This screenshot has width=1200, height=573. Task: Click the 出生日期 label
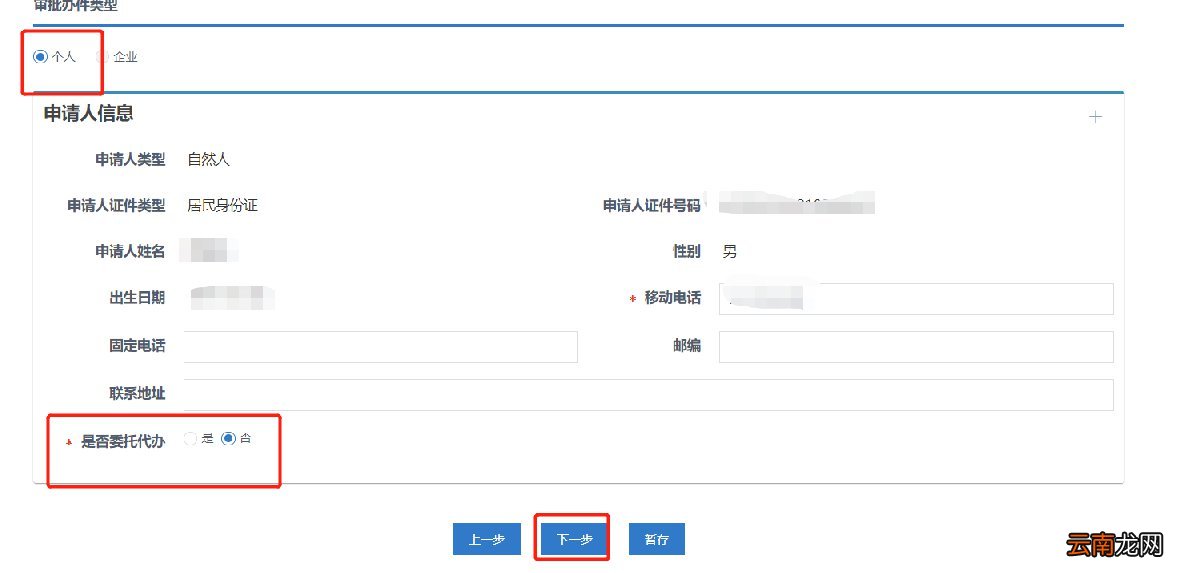click(137, 298)
